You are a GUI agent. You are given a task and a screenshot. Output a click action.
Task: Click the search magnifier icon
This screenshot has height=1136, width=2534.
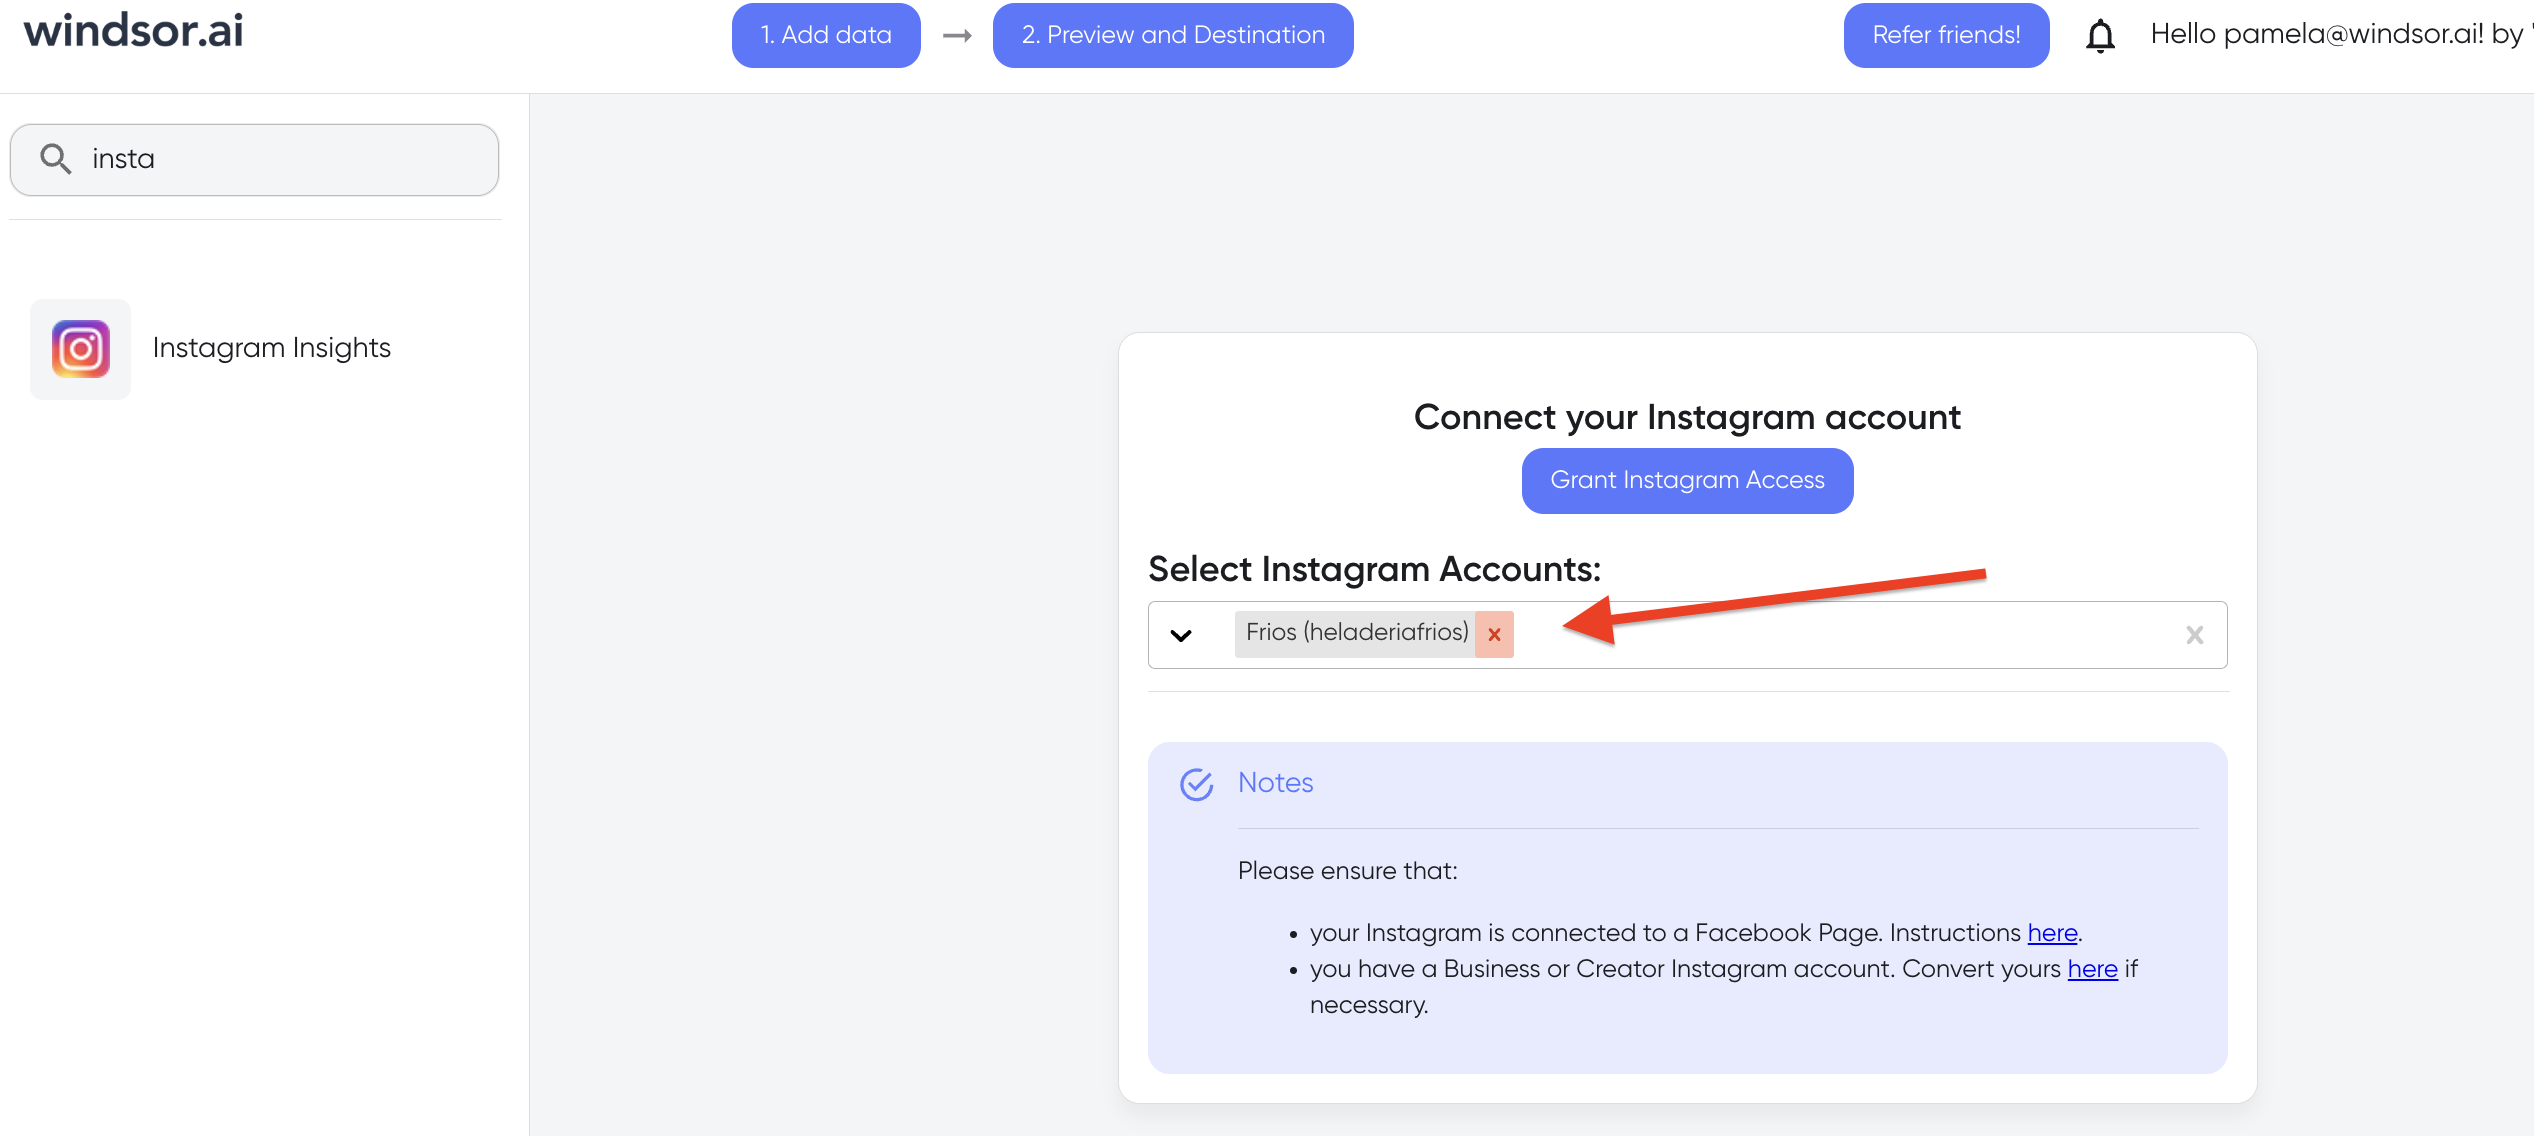click(x=53, y=157)
